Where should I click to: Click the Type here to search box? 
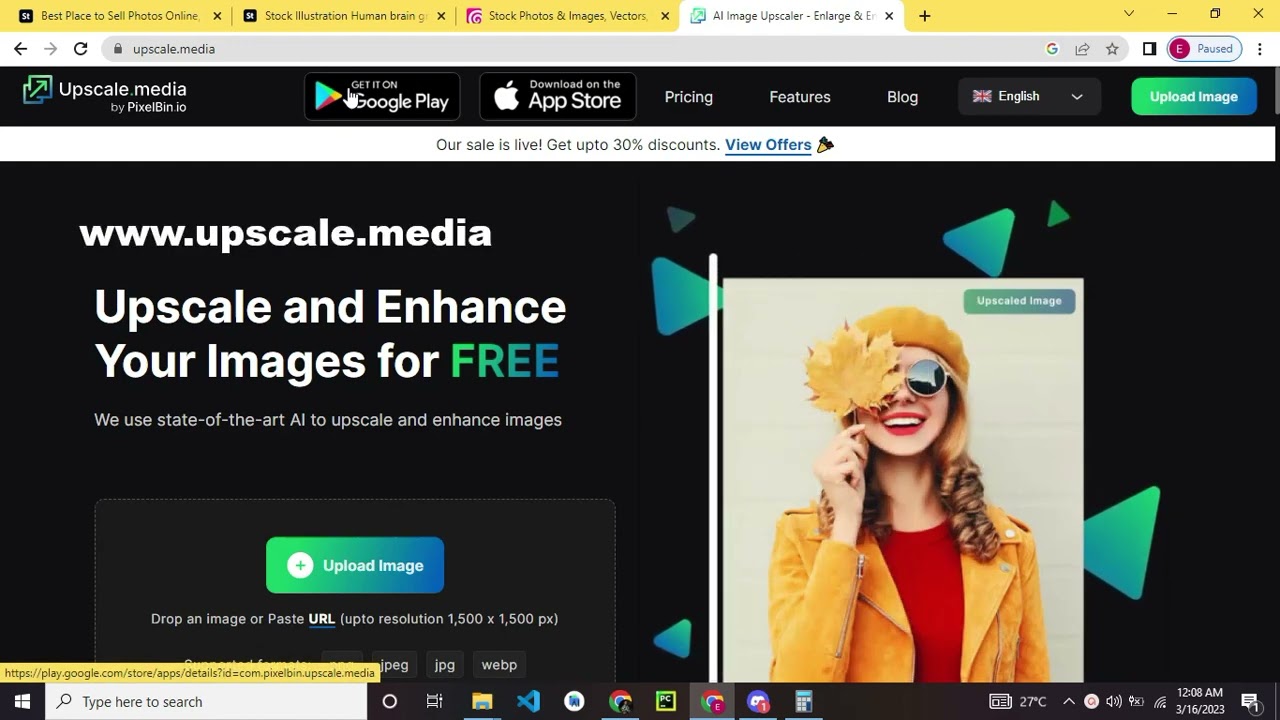point(204,702)
